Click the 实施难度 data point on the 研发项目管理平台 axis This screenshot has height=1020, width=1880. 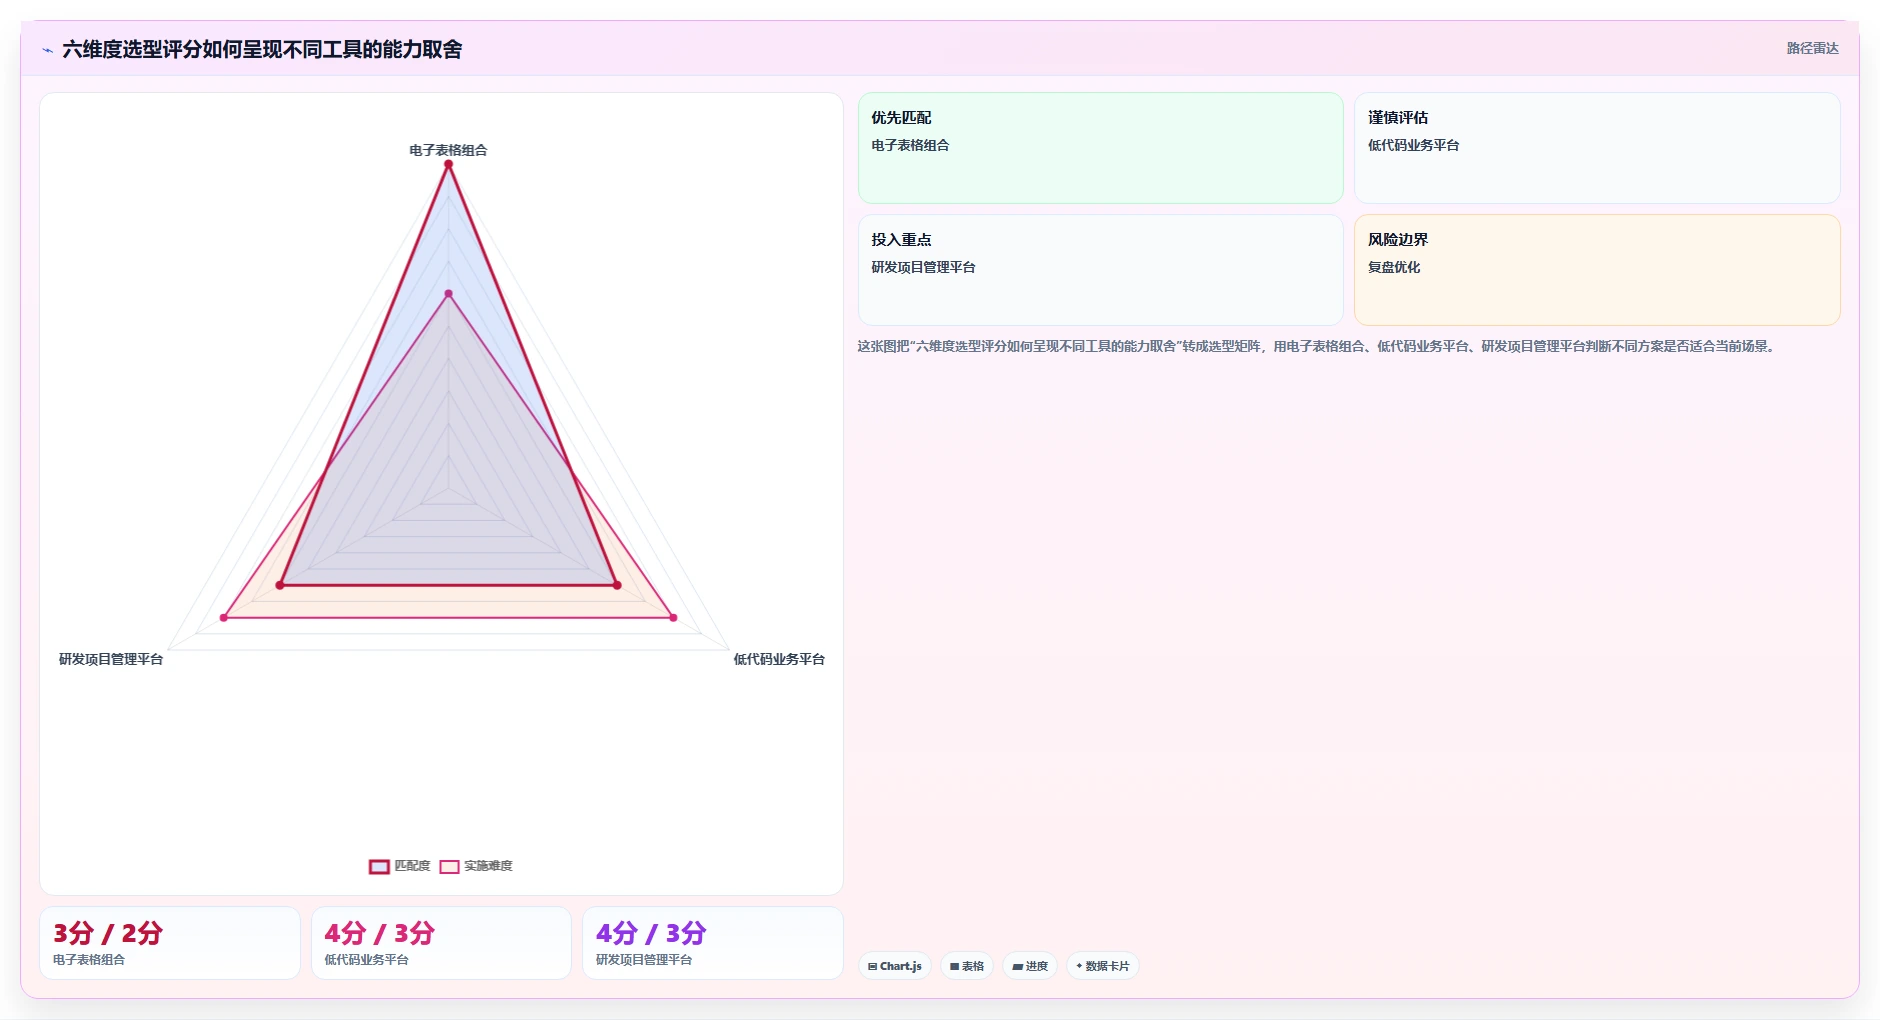click(224, 618)
